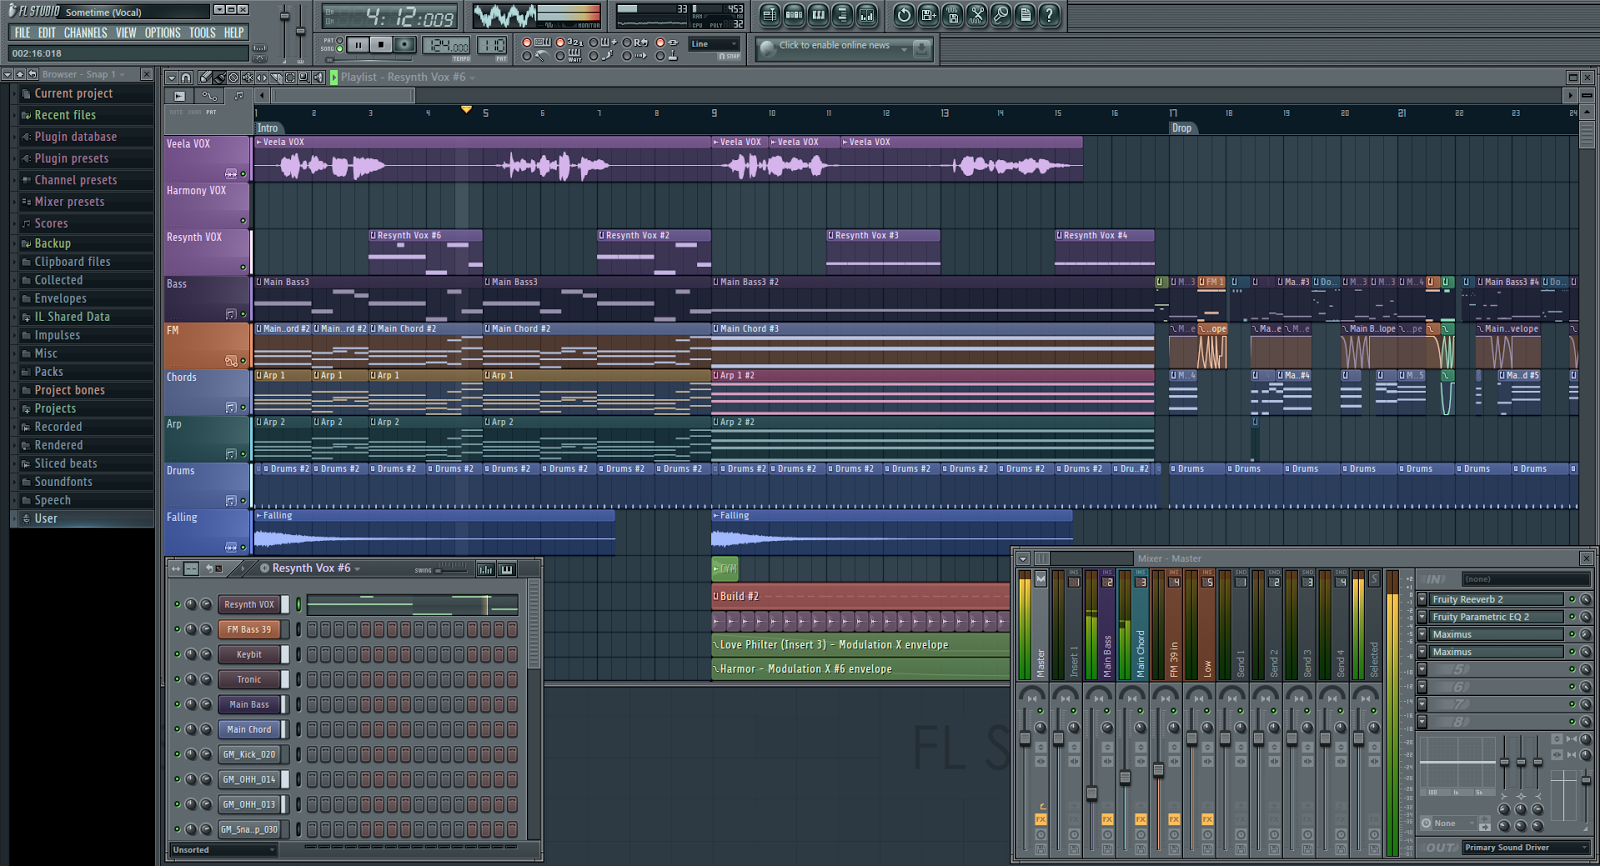Click the Record button in transport
Image resolution: width=1600 pixels, height=866 pixels.
(x=404, y=45)
